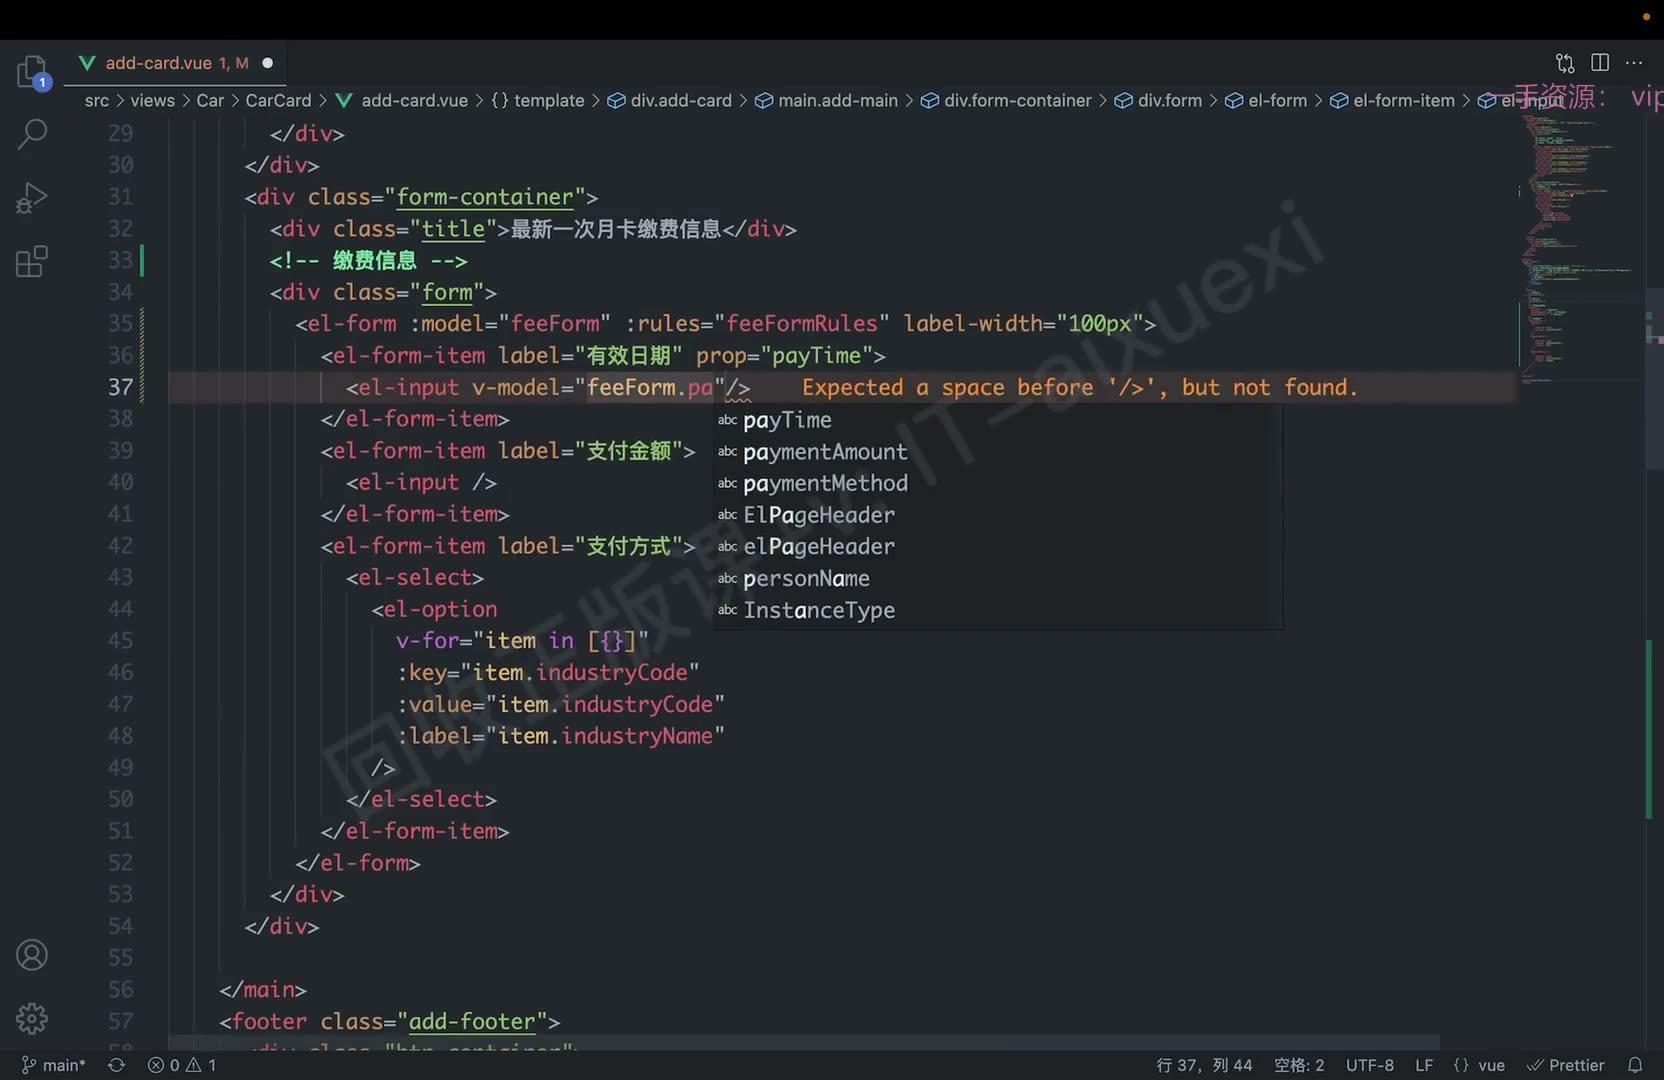1664x1080 pixels.
Task: Choose InstanceType suggestion
Action: tap(997, 610)
